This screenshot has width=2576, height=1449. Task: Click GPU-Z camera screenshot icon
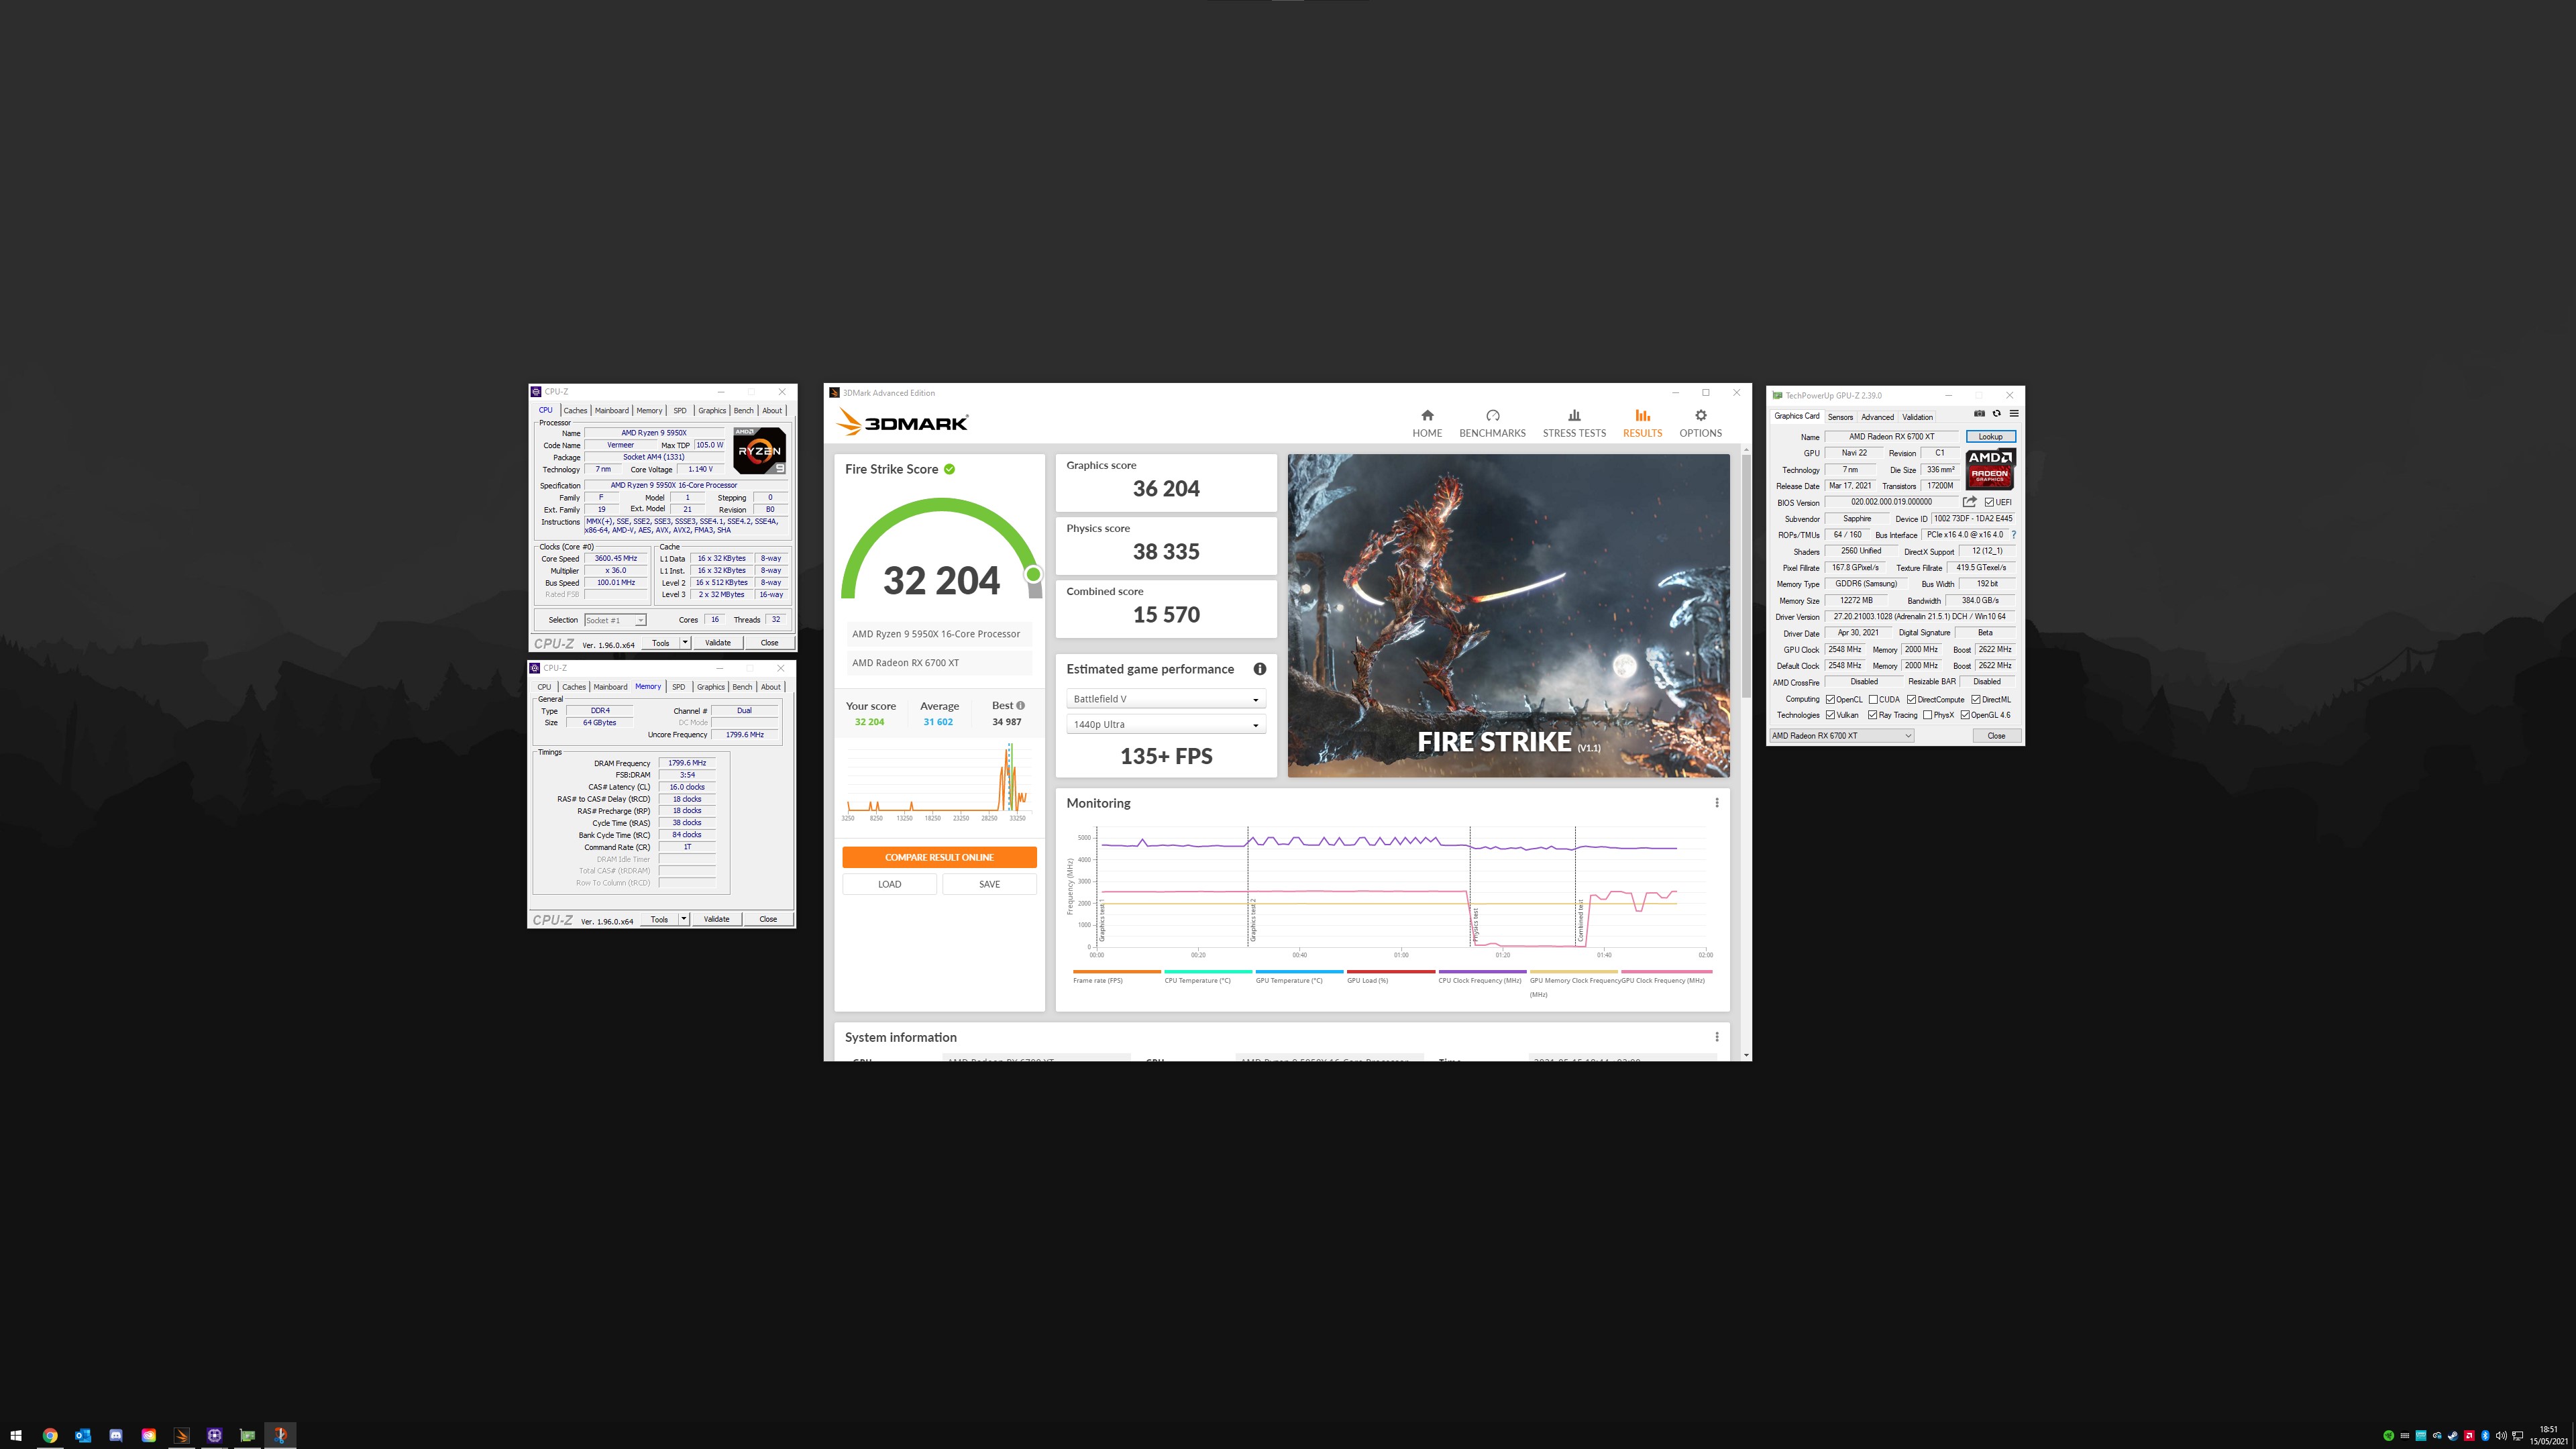(1979, 414)
